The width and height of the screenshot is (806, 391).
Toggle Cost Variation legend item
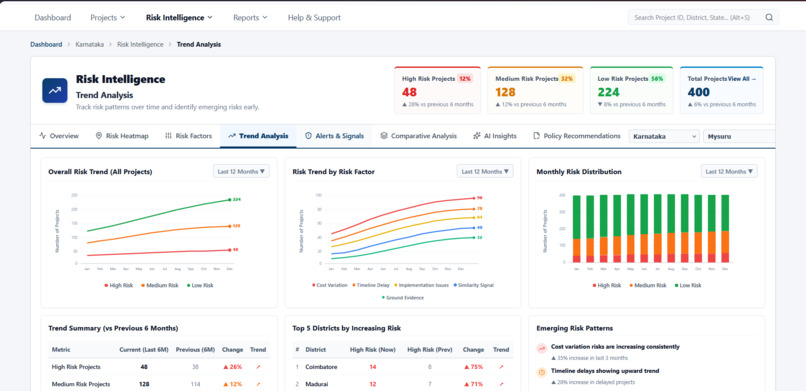(x=329, y=285)
